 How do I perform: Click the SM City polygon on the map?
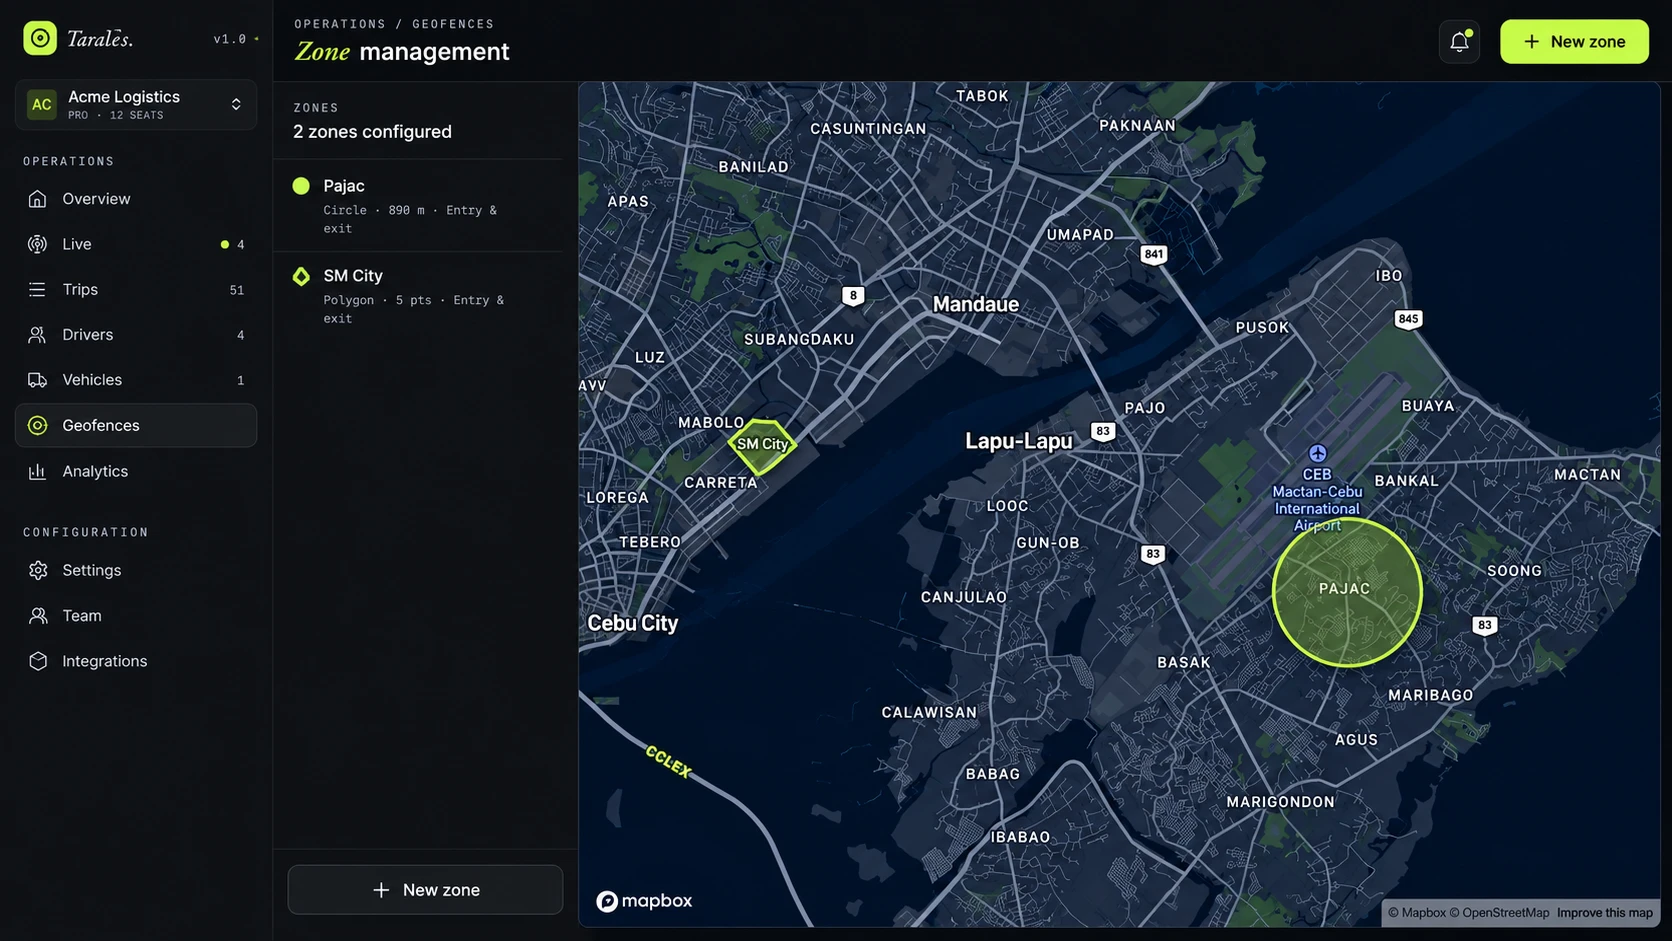click(x=762, y=446)
